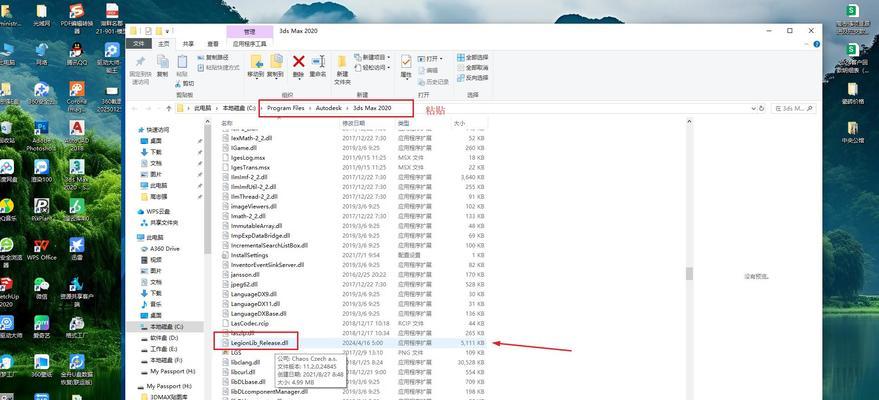The image size is (879, 400).
Task: Click the Properties checkmark icon
Action: tap(406, 61)
